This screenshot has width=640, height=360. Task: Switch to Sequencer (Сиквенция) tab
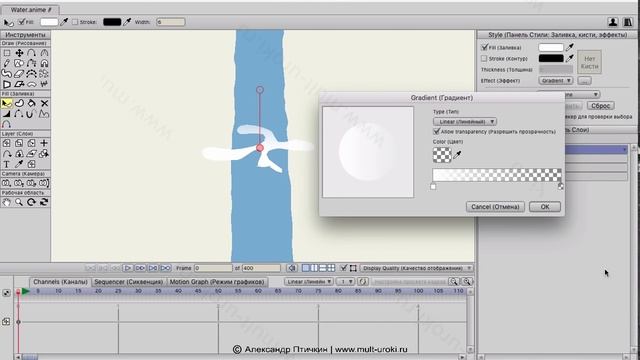[x=129, y=282]
